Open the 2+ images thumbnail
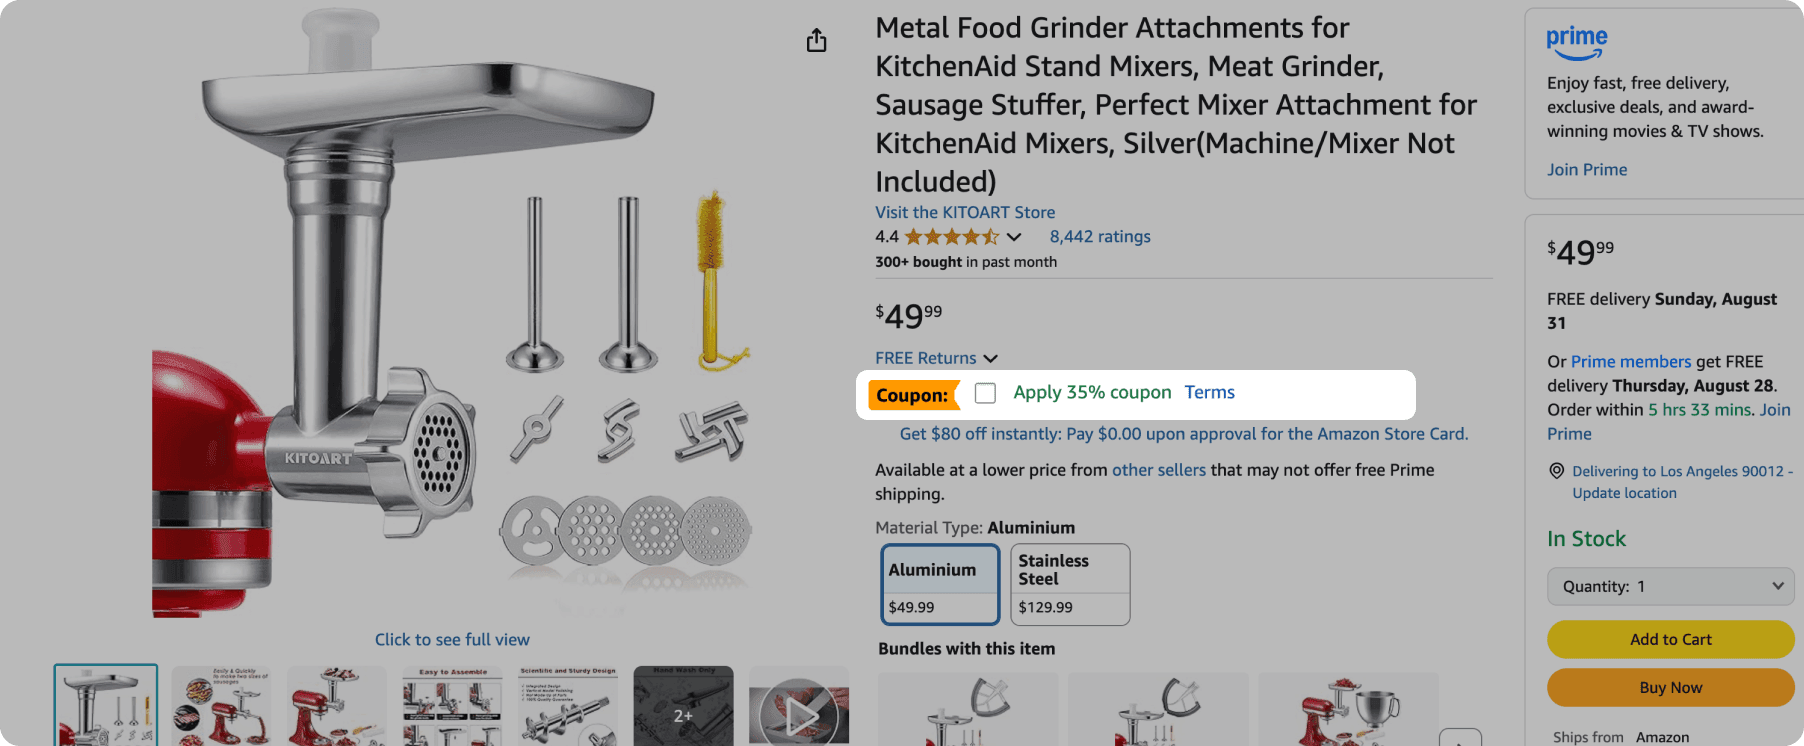 tap(684, 714)
